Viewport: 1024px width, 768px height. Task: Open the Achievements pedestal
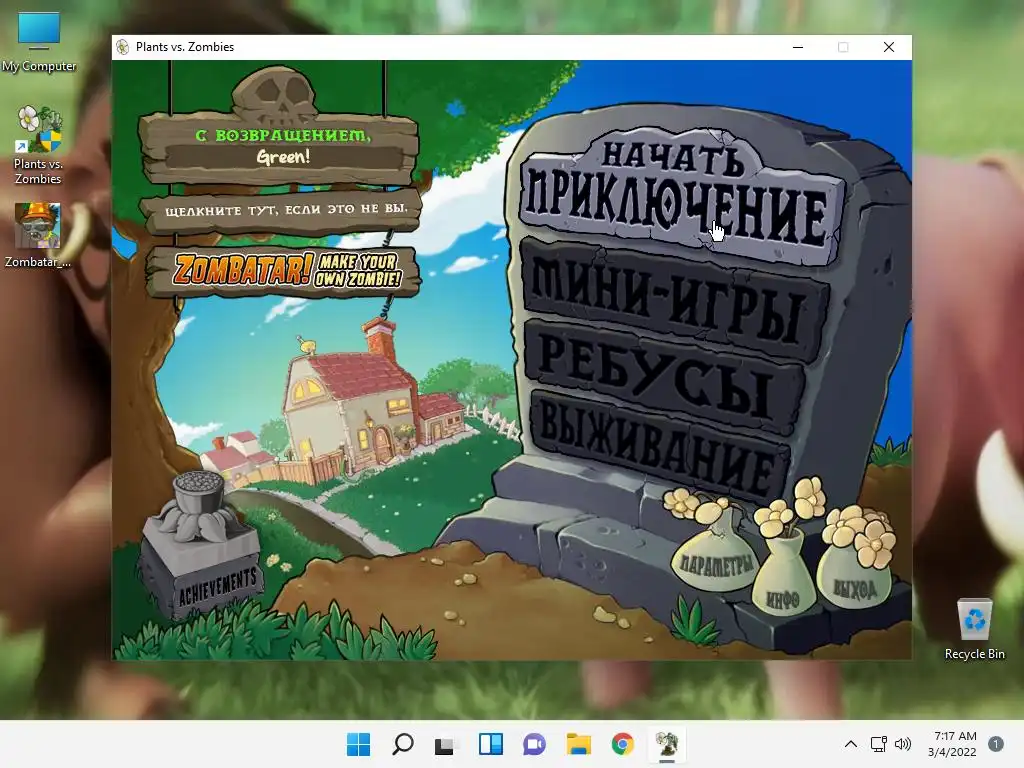coord(202,547)
